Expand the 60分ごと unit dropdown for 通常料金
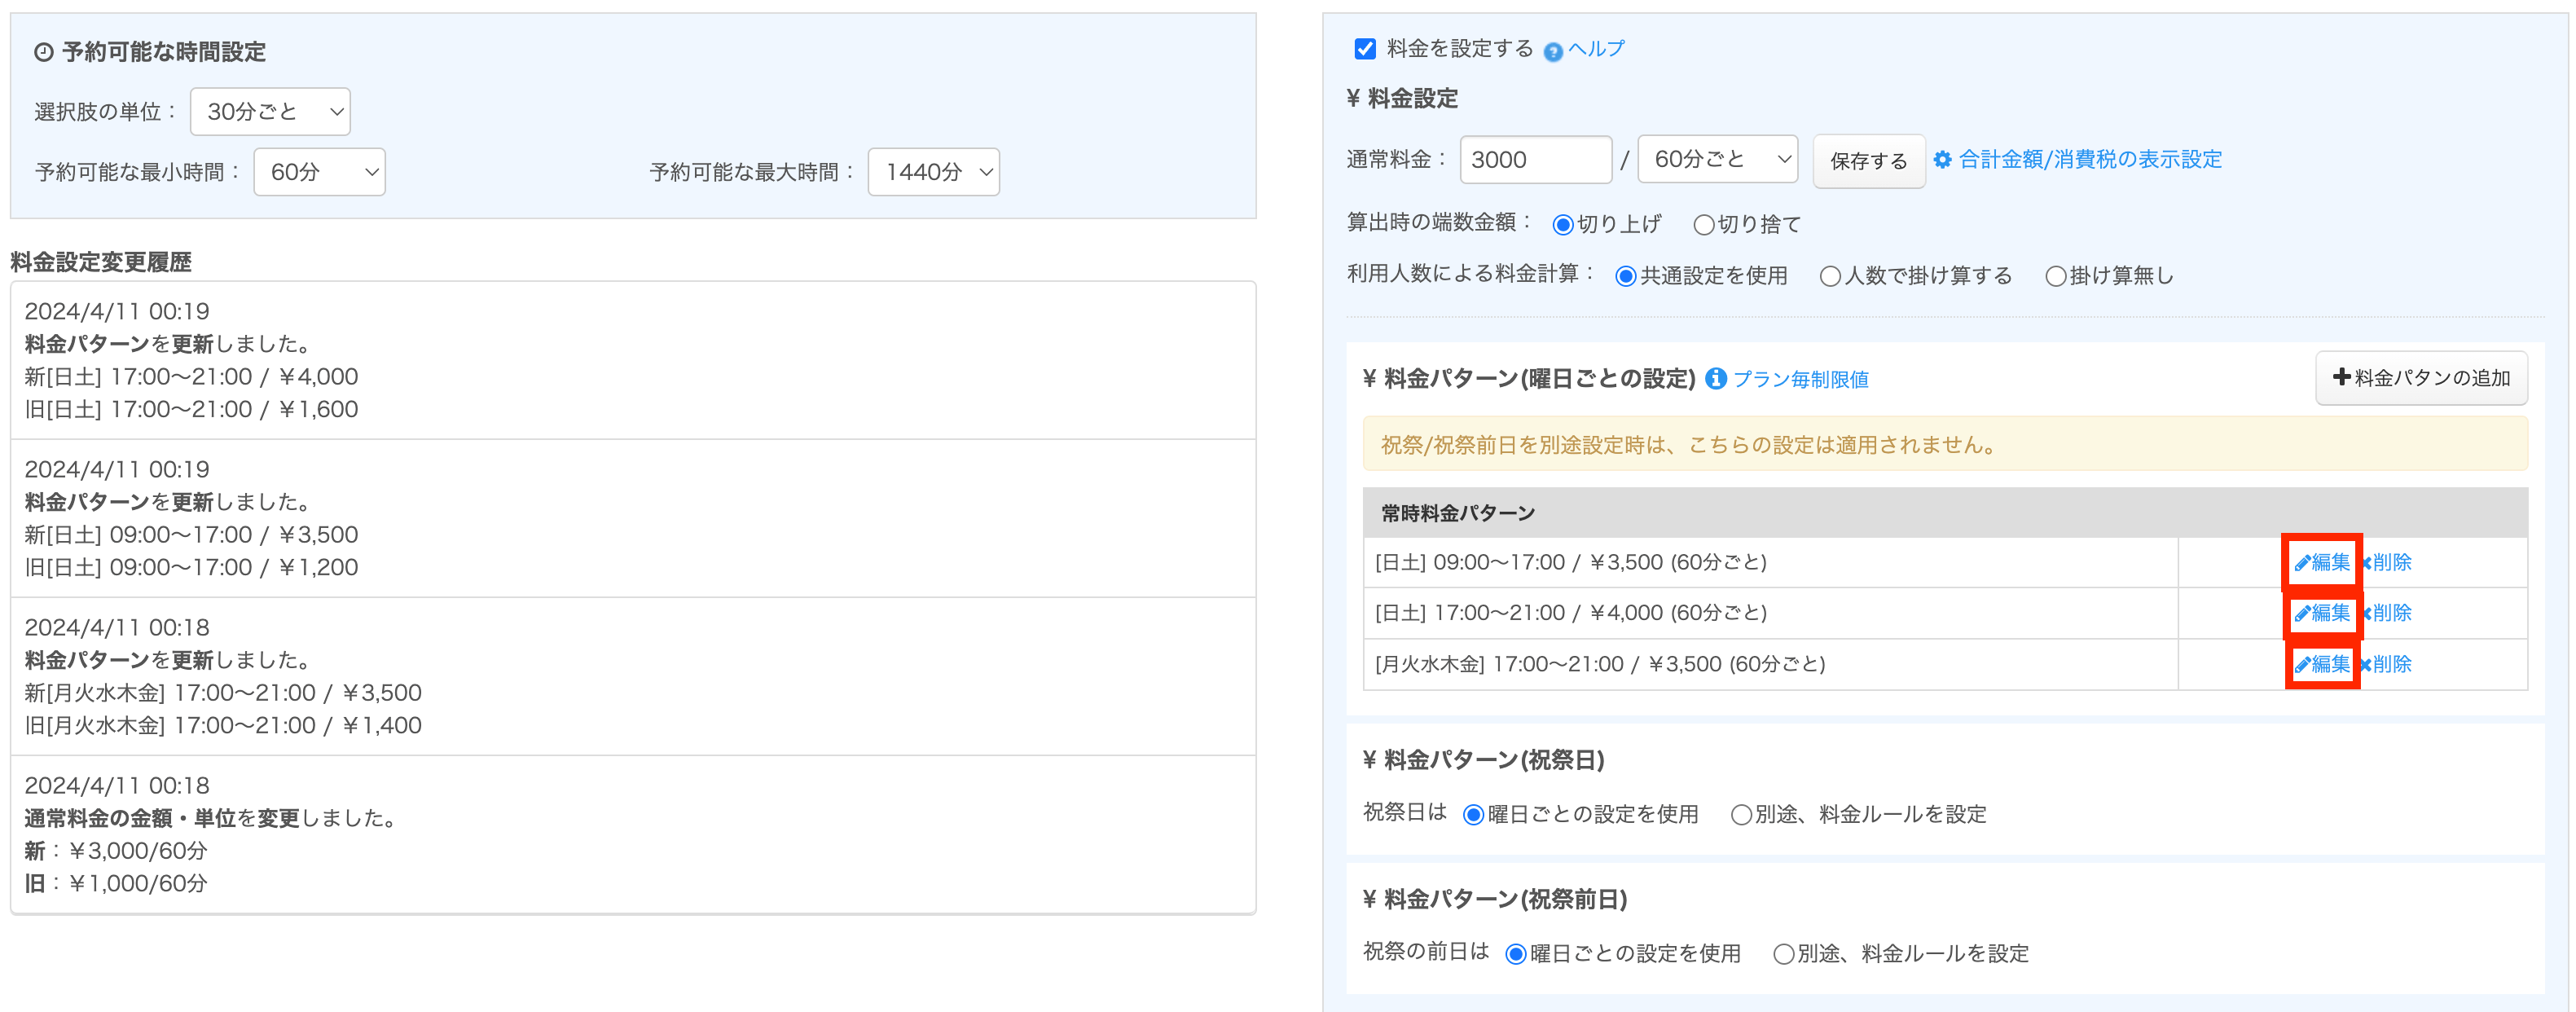Image resolution: width=2576 pixels, height=1012 pixels. (x=1717, y=160)
